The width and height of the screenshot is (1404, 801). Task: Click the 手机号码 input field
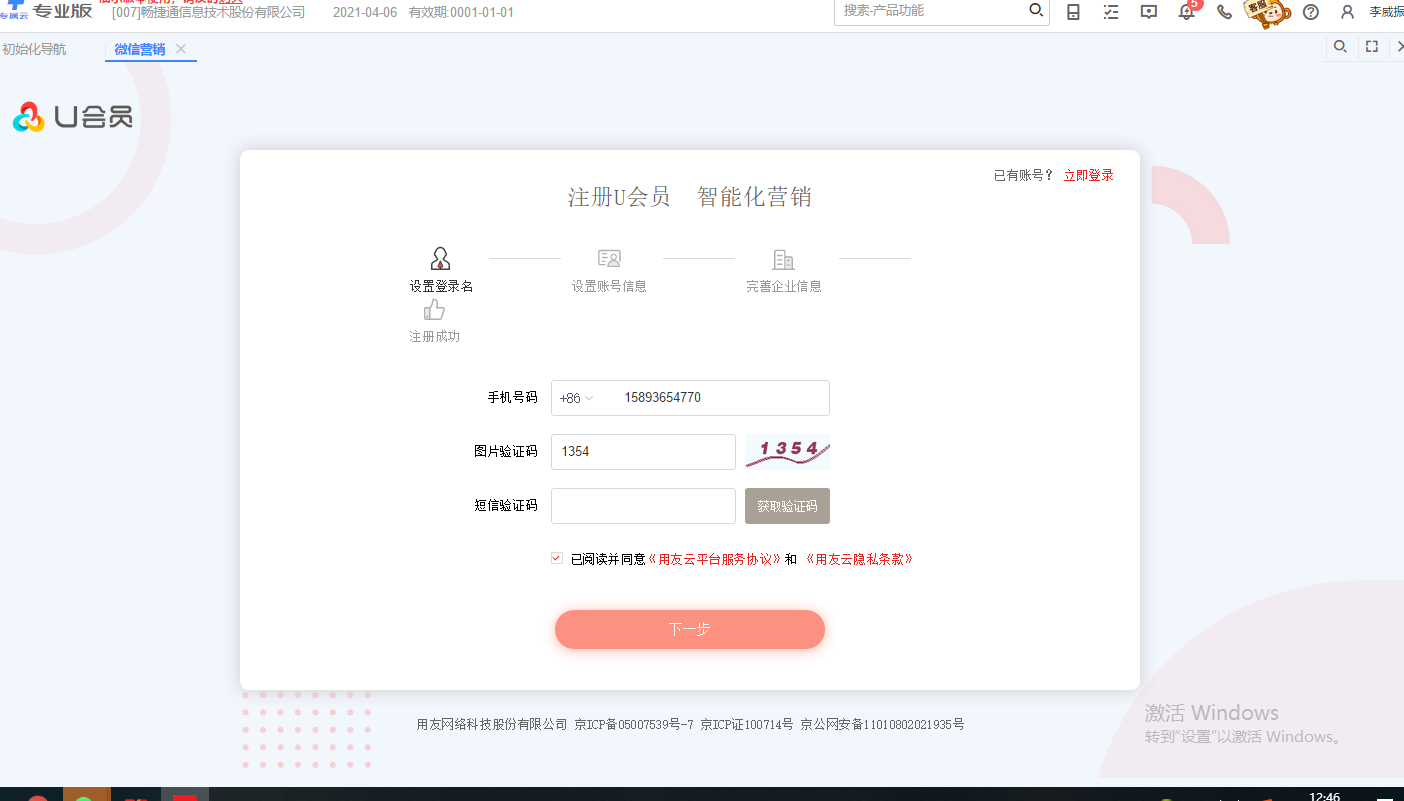[690, 398]
